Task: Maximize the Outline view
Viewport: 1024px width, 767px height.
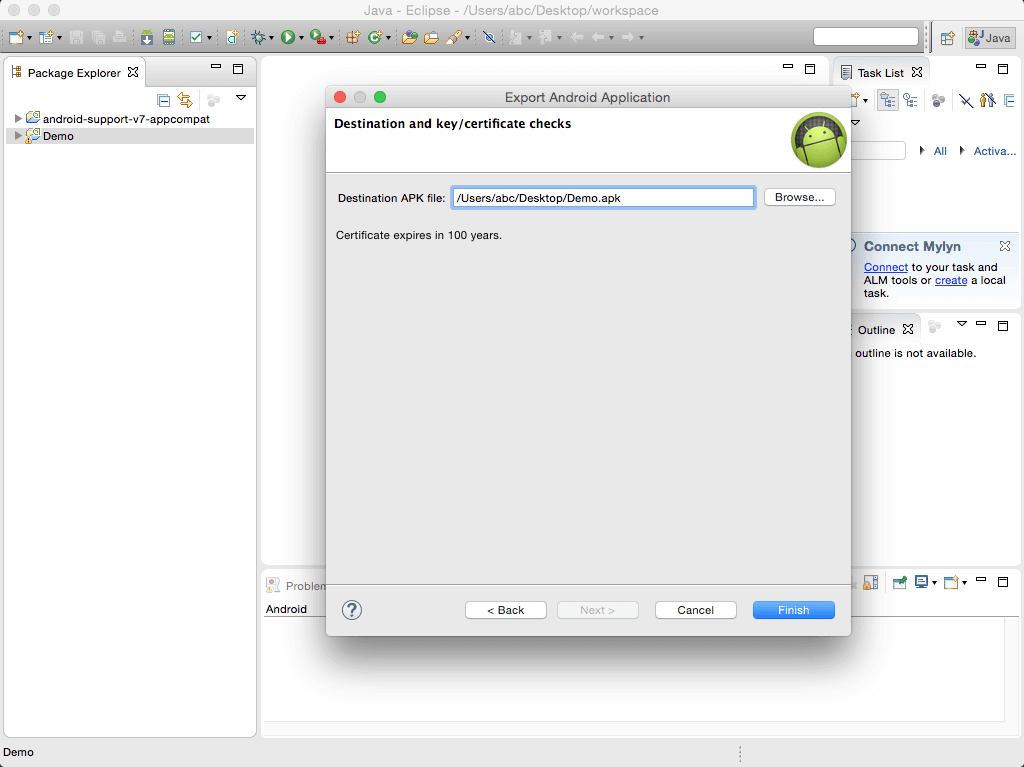Action: coord(1003,325)
